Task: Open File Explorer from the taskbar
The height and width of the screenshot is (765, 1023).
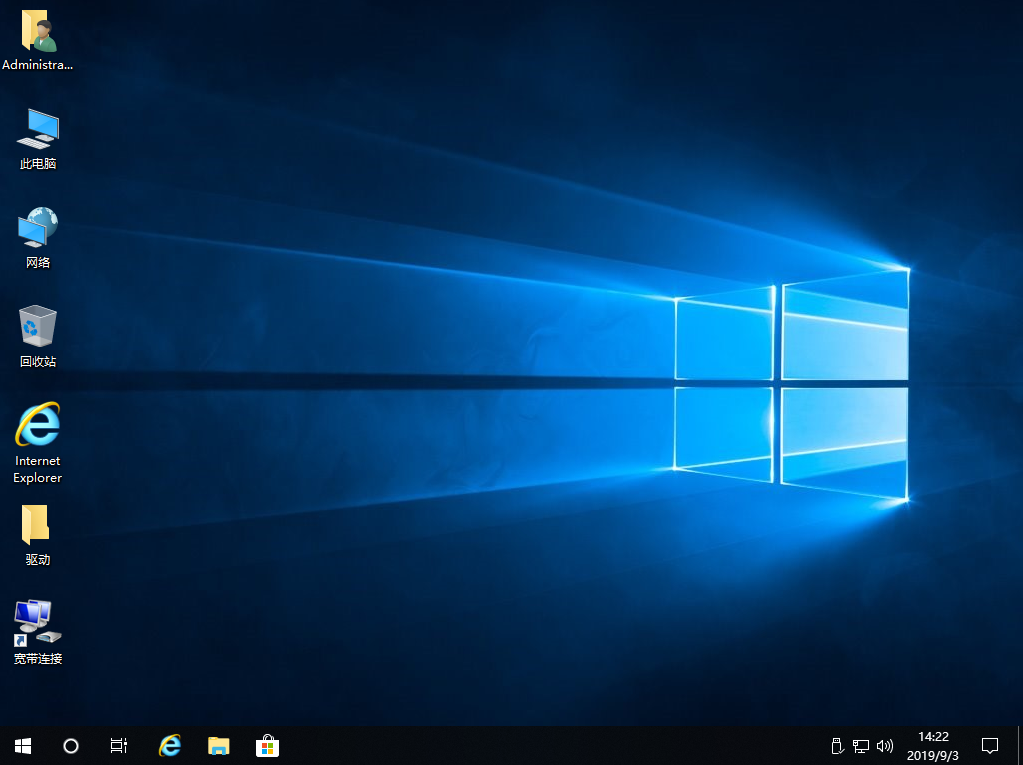Action: coord(218,745)
